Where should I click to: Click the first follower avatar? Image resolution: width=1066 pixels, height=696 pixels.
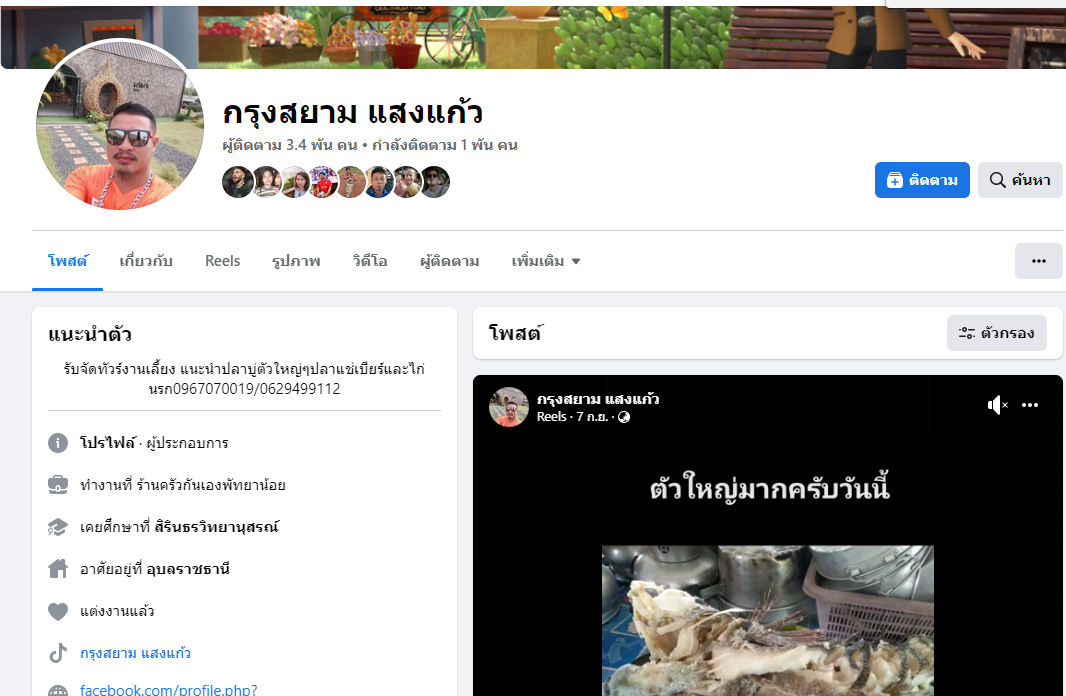pos(237,181)
